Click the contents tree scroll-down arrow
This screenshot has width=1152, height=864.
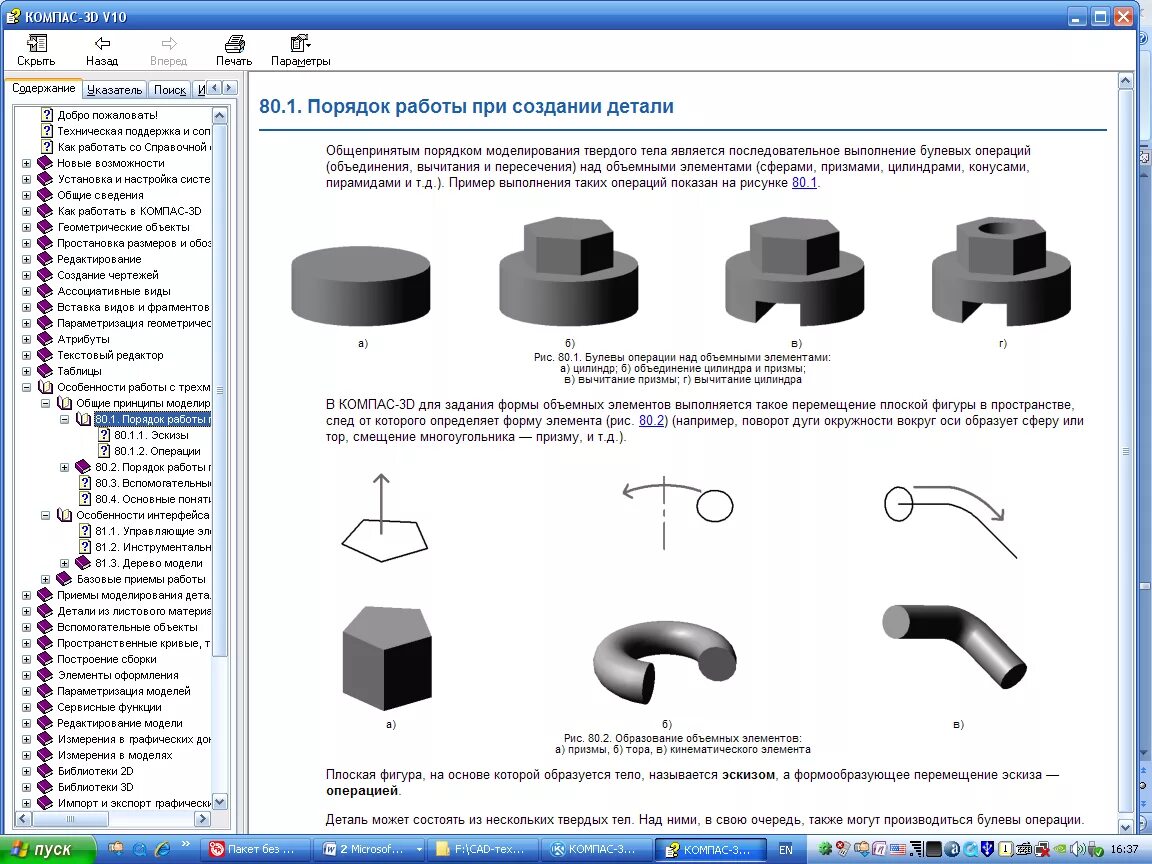[220, 802]
